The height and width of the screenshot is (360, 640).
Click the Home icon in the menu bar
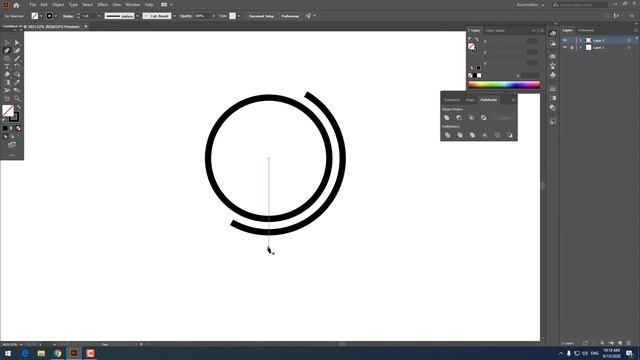click(x=16, y=5)
